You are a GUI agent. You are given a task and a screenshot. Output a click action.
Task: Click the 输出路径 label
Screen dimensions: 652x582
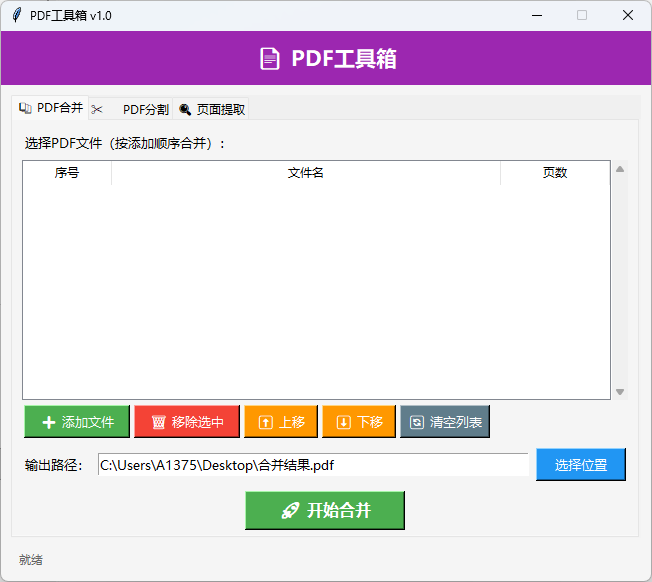pos(54,465)
